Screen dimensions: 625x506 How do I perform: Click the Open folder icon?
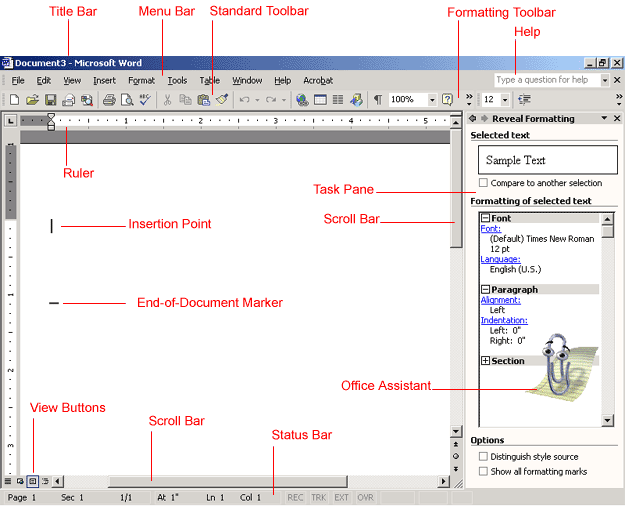pyautogui.click(x=31, y=100)
